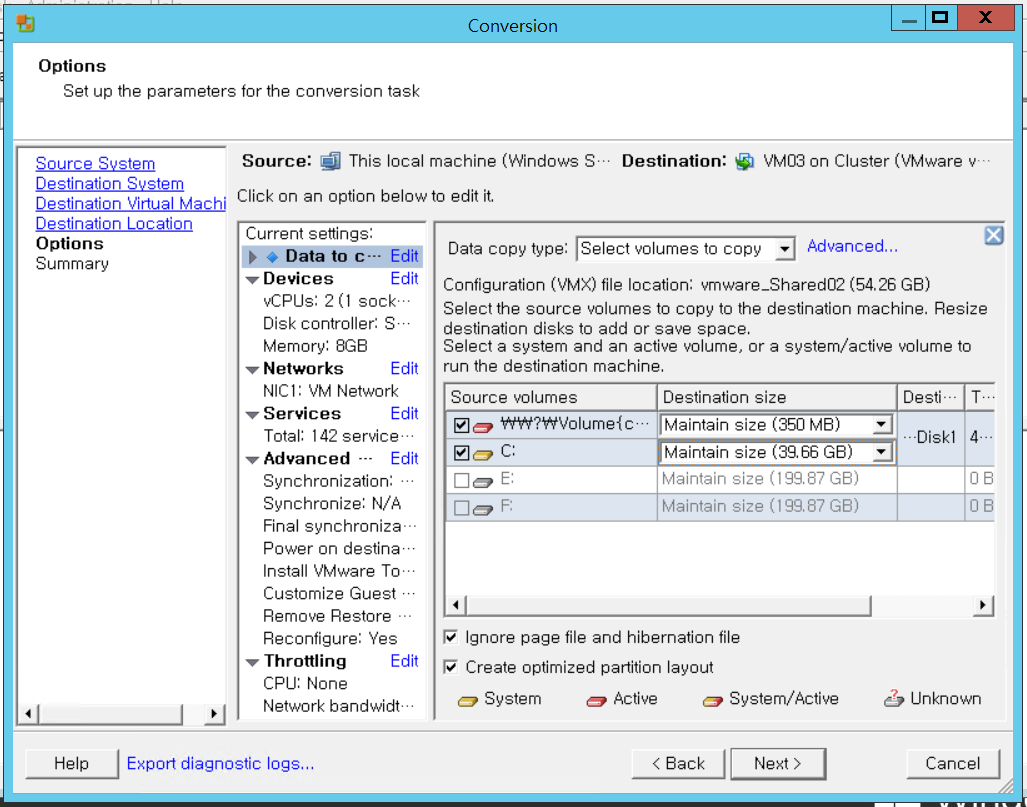
Task: Select the Reconfigure: Yes setting row
Action: (x=330, y=639)
